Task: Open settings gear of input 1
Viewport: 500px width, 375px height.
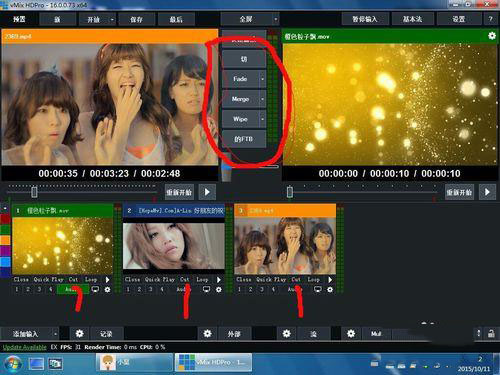Action: coord(107,289)
